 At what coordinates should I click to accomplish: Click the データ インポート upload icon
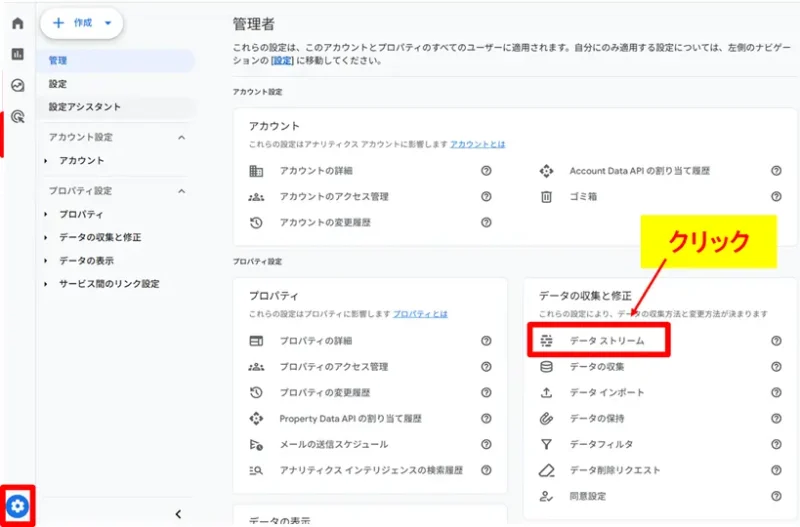point(546,392)
